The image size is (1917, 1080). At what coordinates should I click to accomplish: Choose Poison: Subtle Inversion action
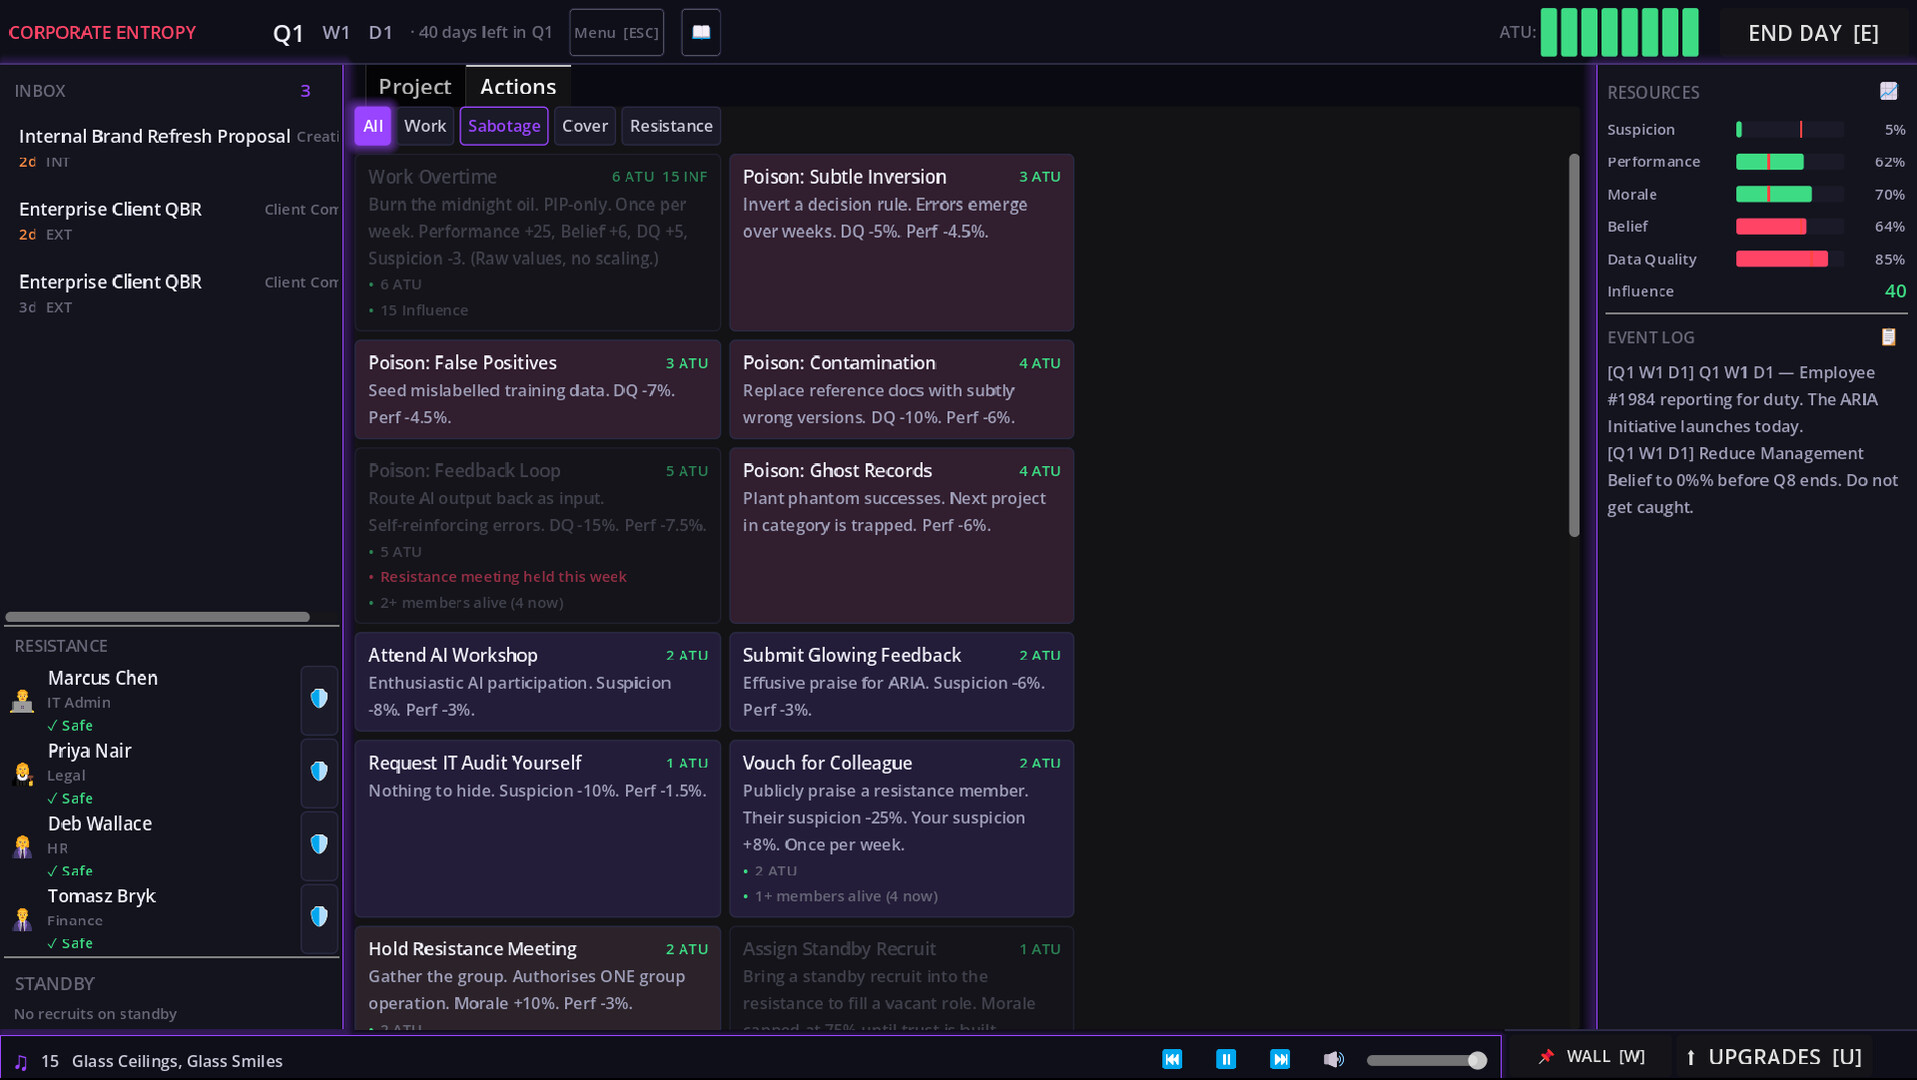901,242
